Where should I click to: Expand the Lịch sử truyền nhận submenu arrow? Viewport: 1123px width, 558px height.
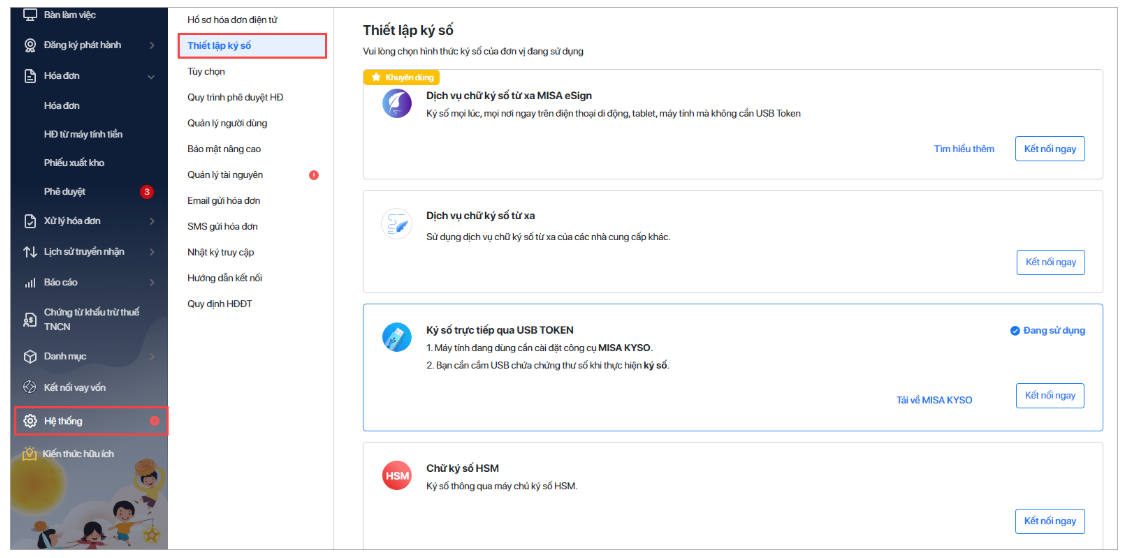(152, 251)
